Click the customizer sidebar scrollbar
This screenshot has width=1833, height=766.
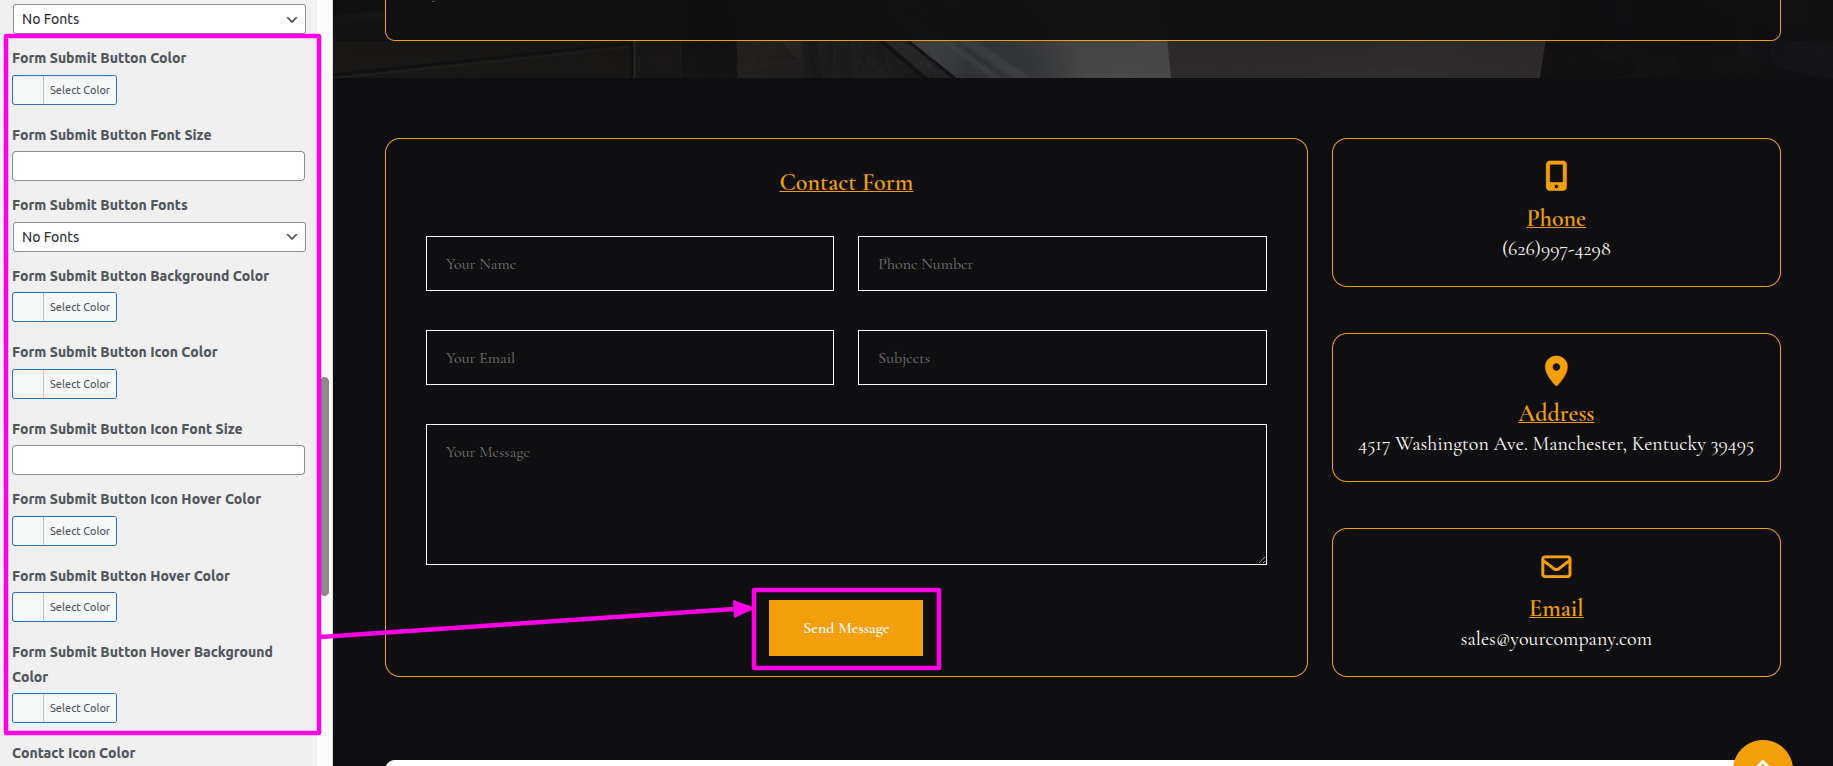325,486
